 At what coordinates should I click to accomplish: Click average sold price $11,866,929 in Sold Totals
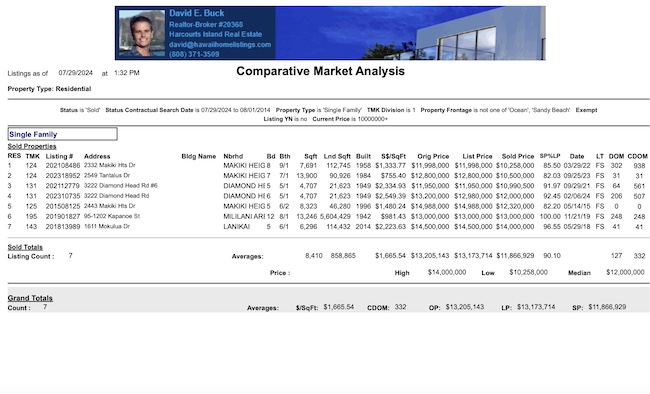[x=515, y=256]
